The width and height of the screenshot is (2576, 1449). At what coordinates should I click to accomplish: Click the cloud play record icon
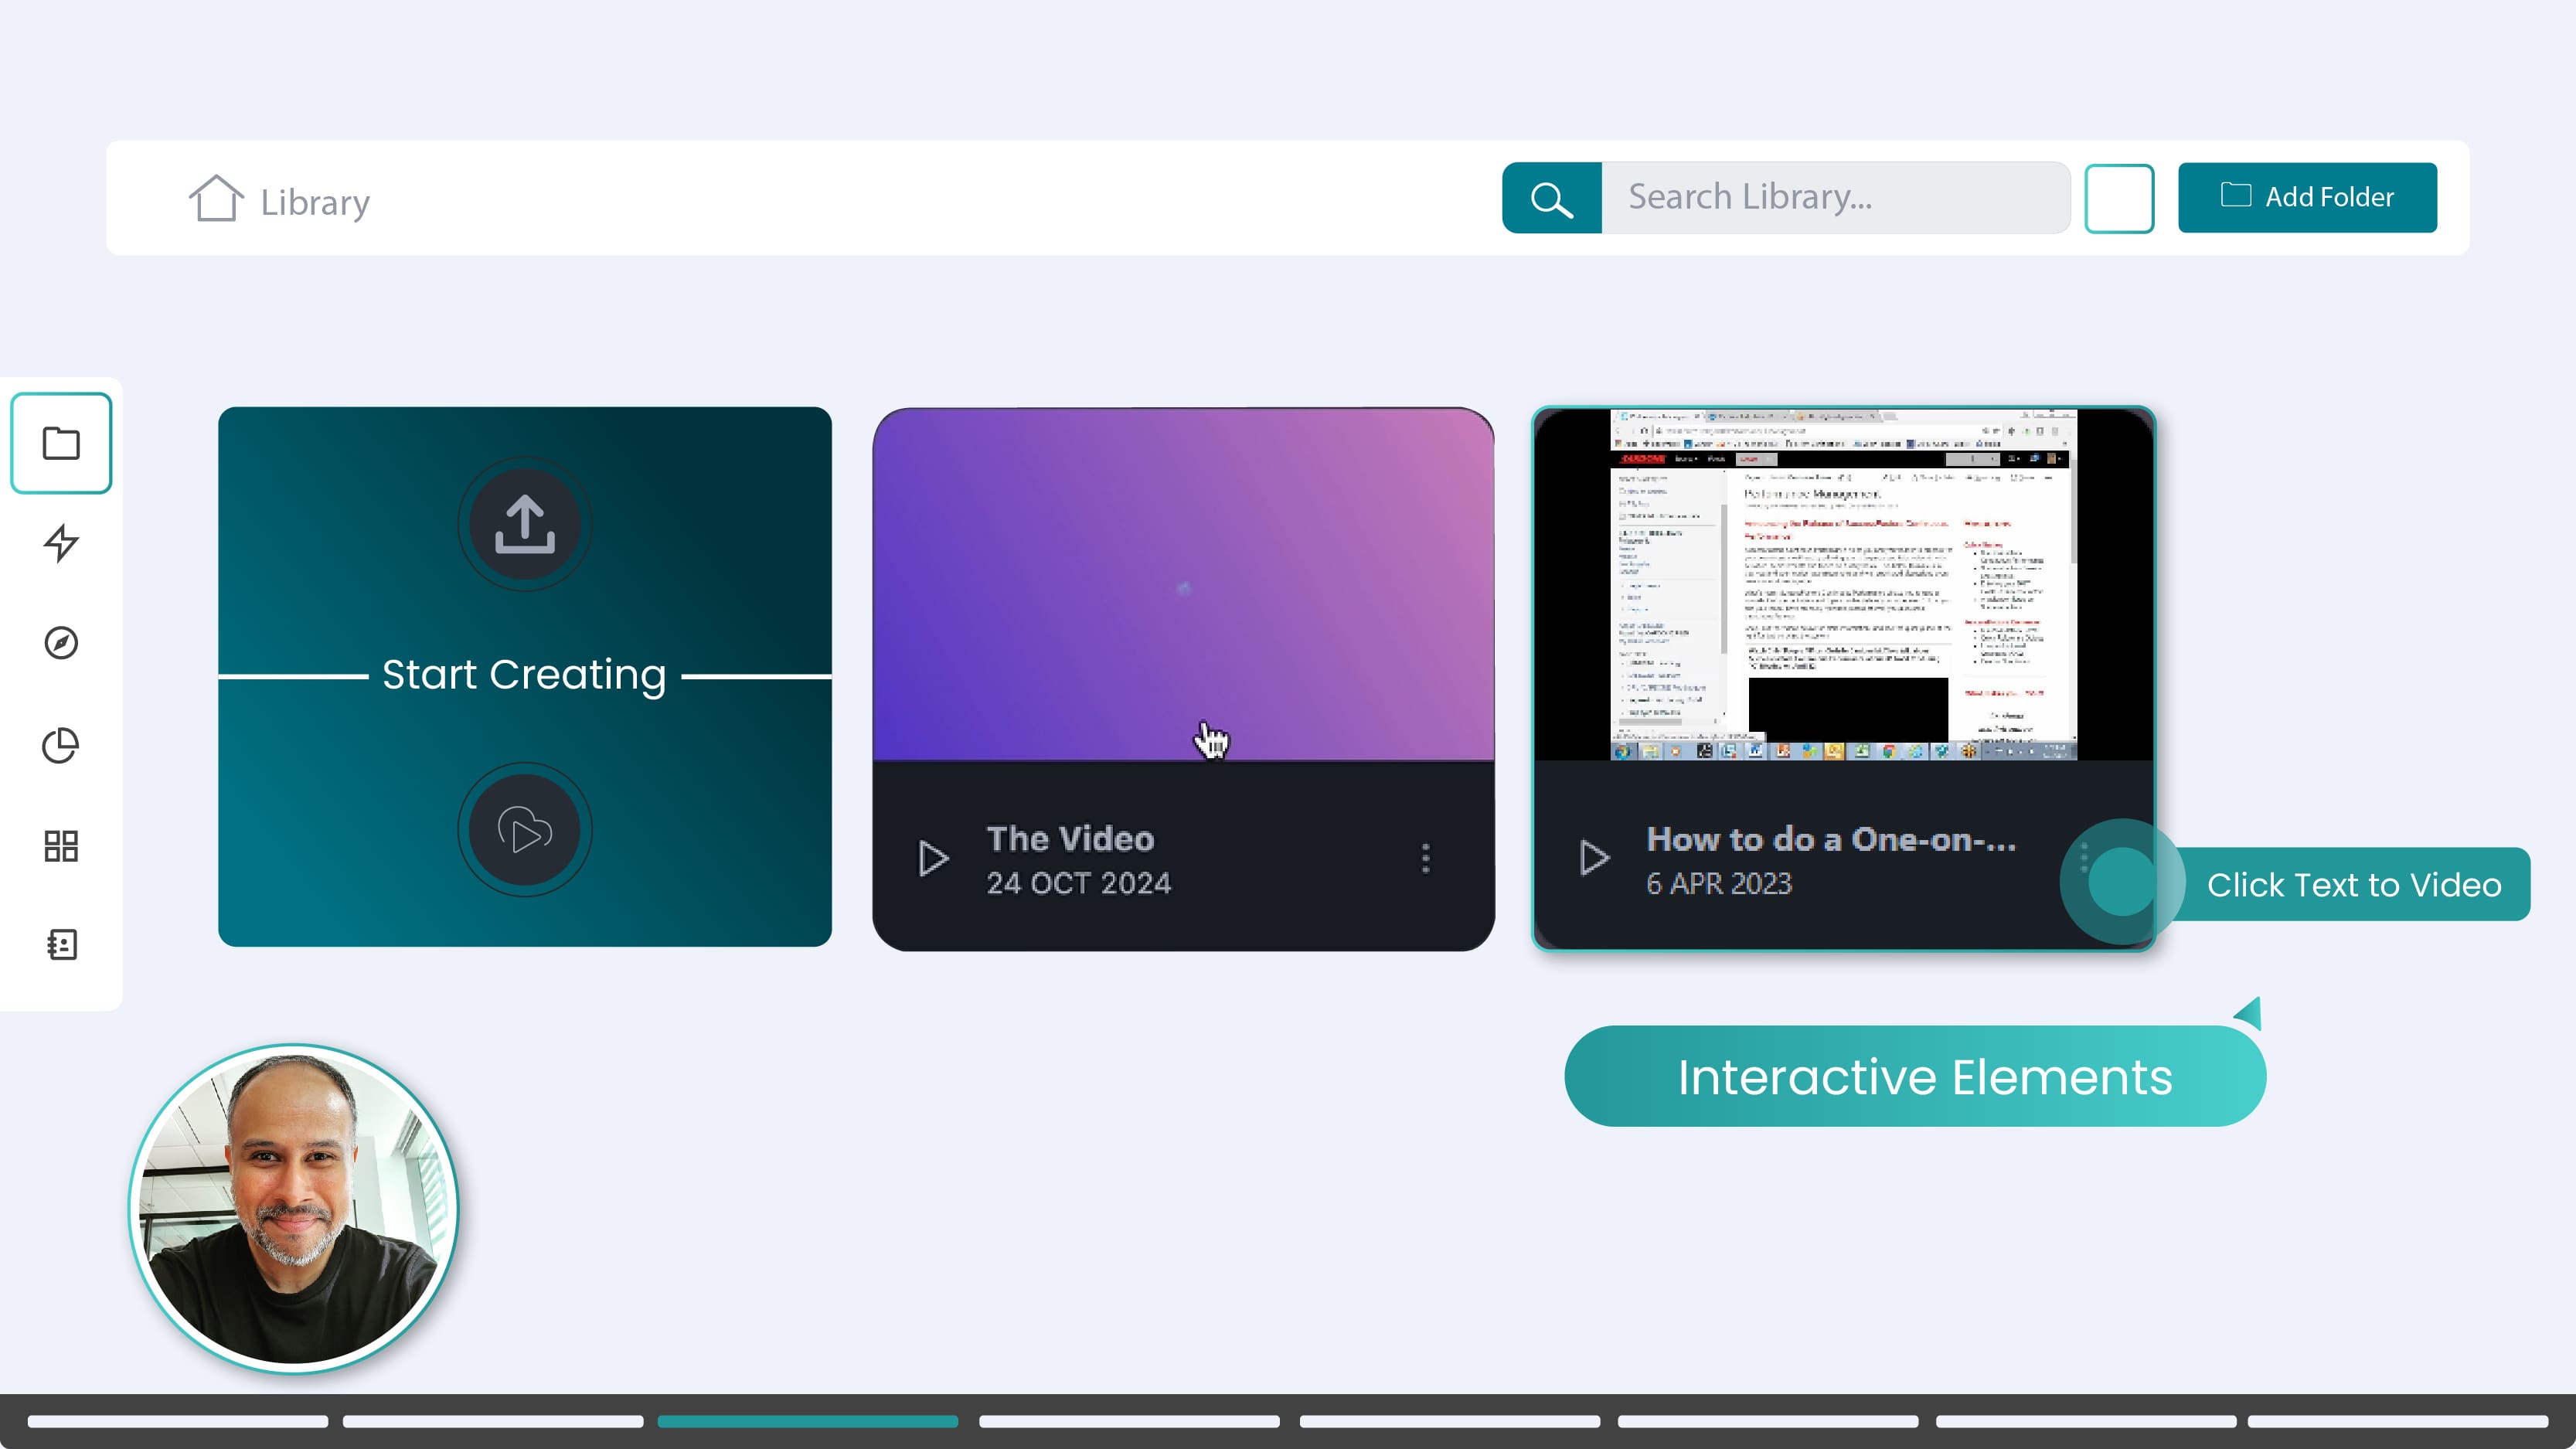tap(524, 830)
